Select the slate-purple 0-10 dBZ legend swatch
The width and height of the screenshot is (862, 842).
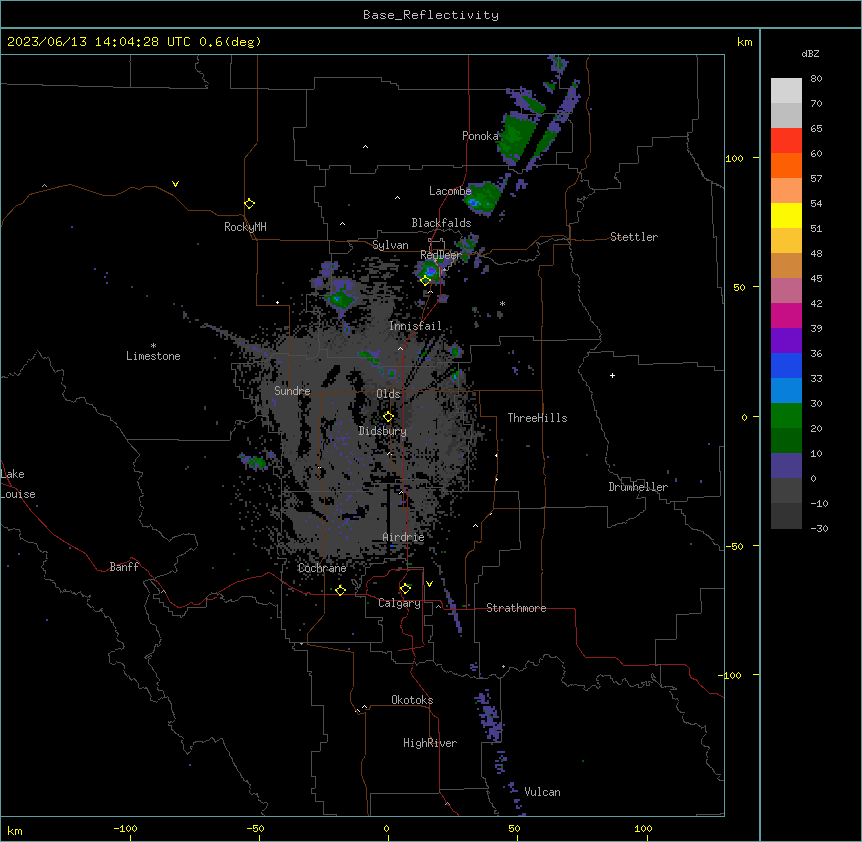coord(786,466)
